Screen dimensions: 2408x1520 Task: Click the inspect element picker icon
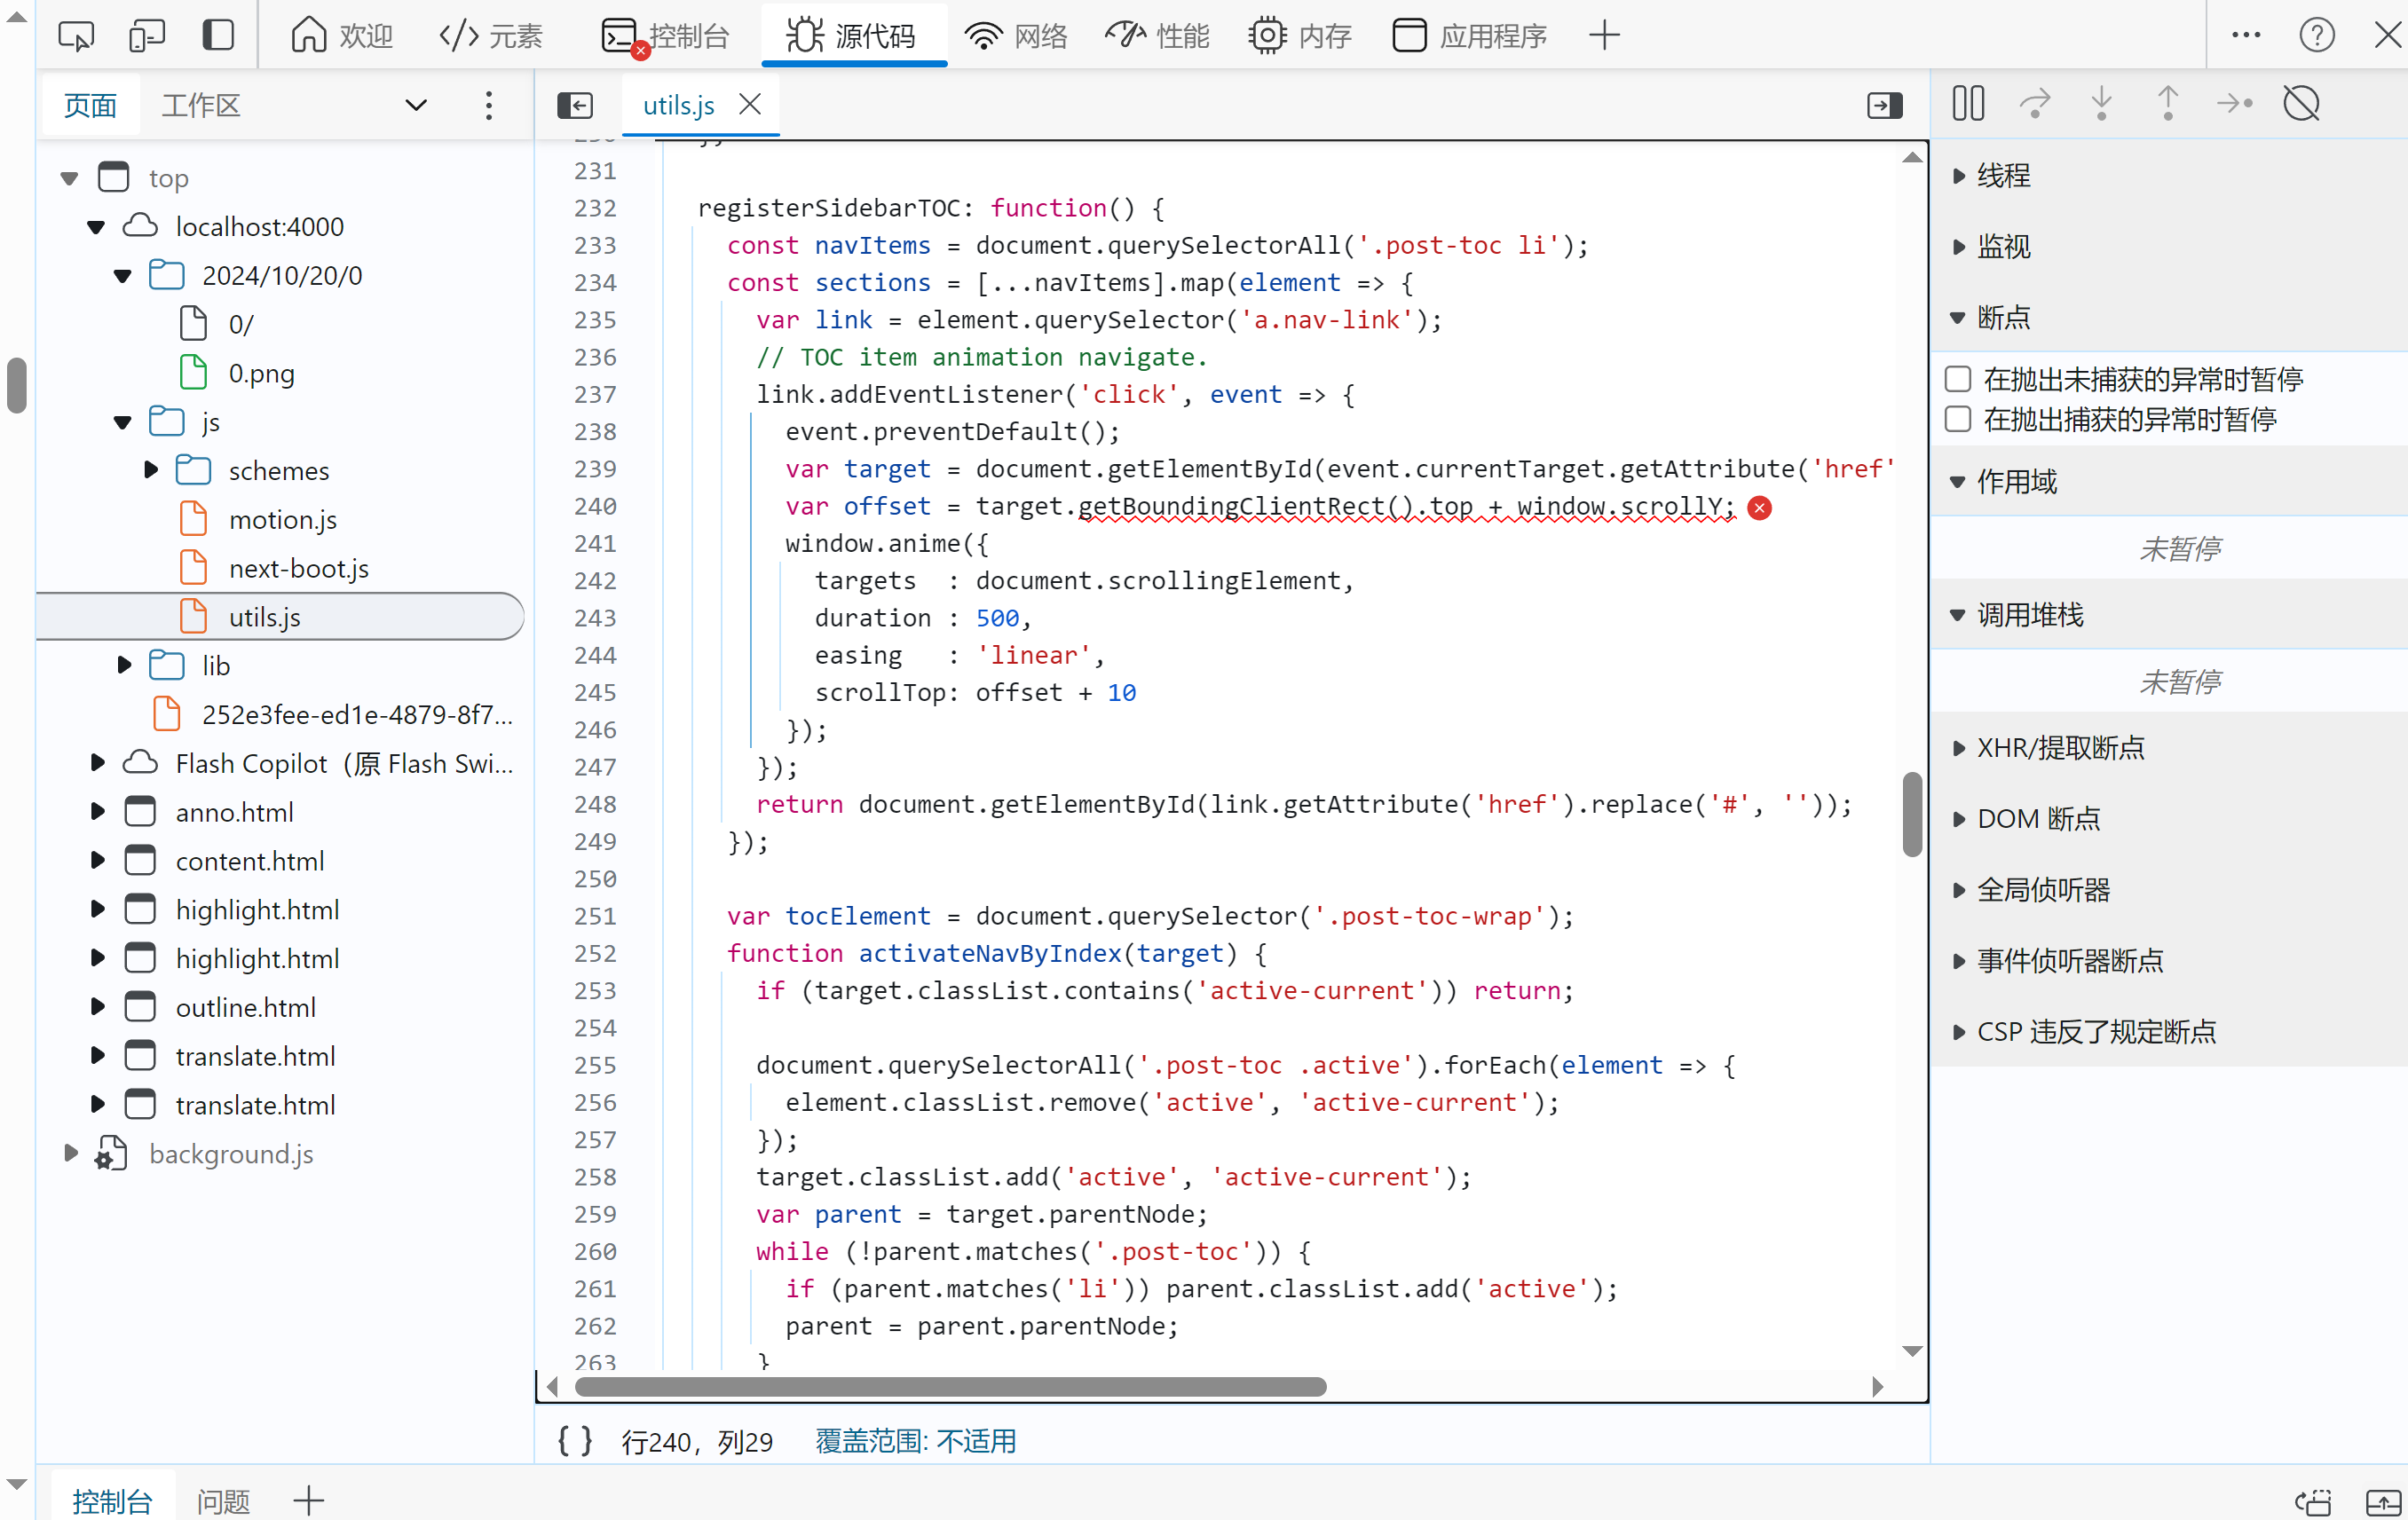(x=76, y=36)
